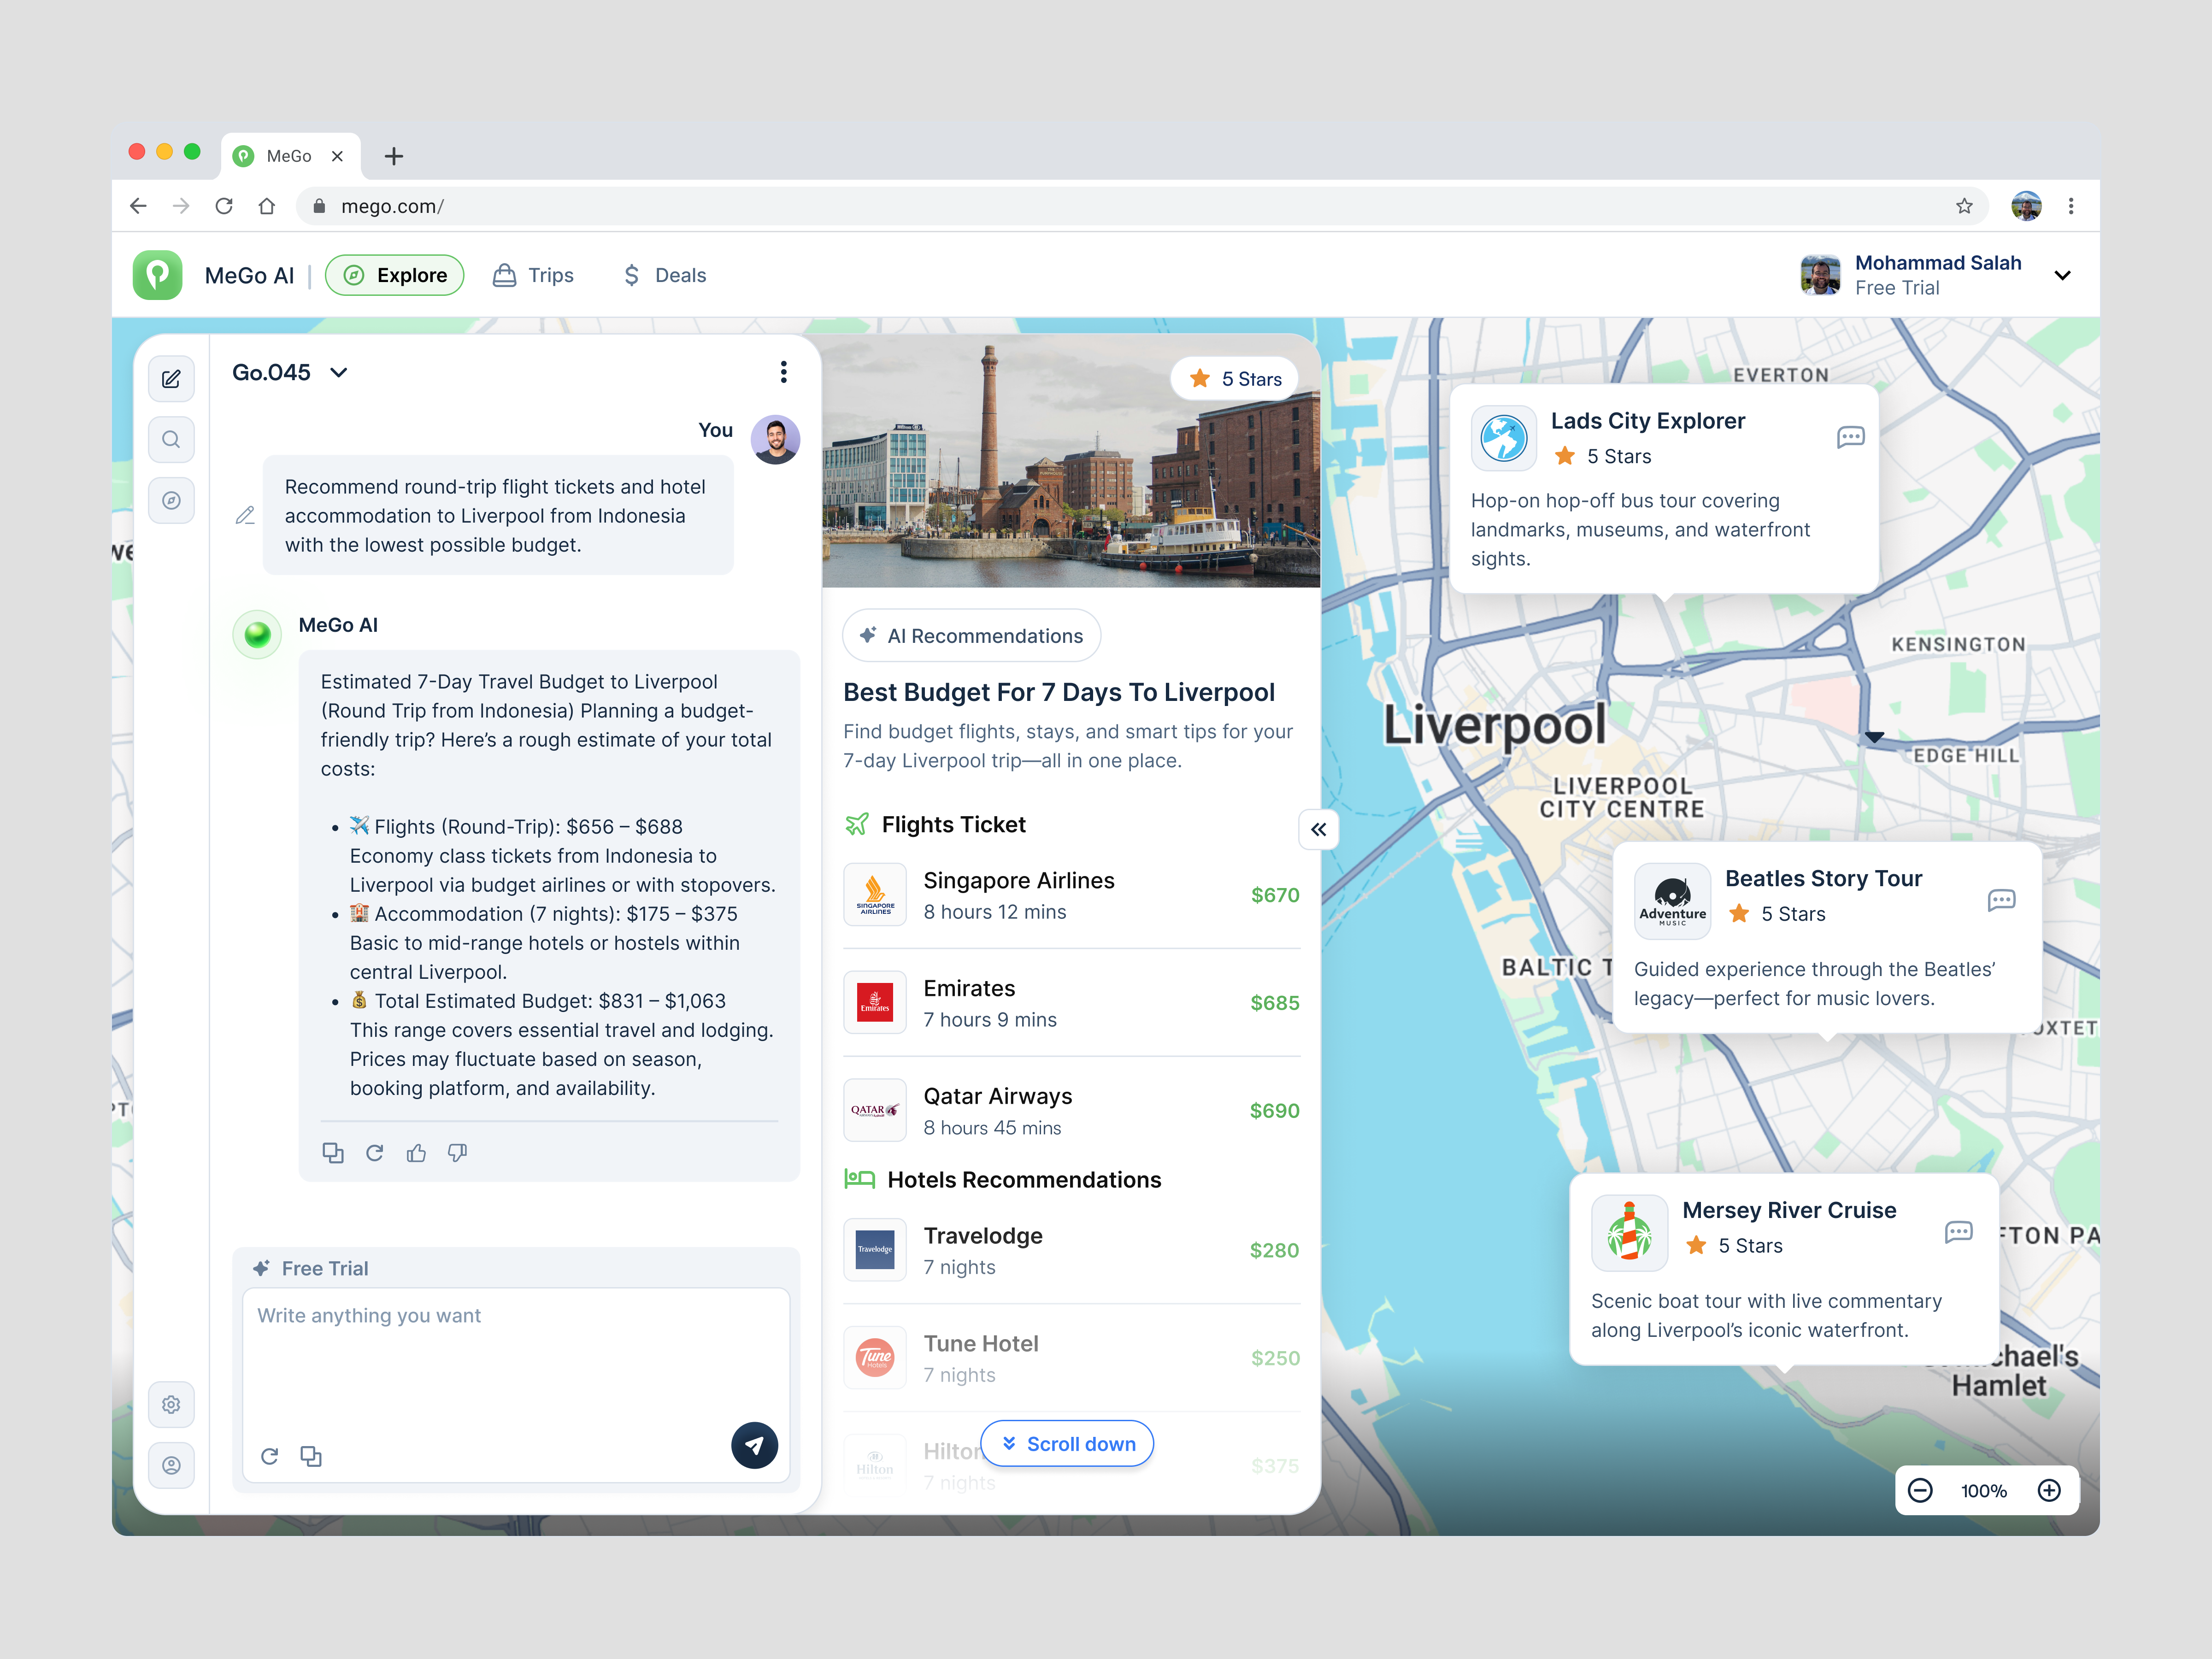Click the Scroll down button in hotel list
The height and width of the screenshot is (1659, 2212).
click(x=1066, y=1443)
